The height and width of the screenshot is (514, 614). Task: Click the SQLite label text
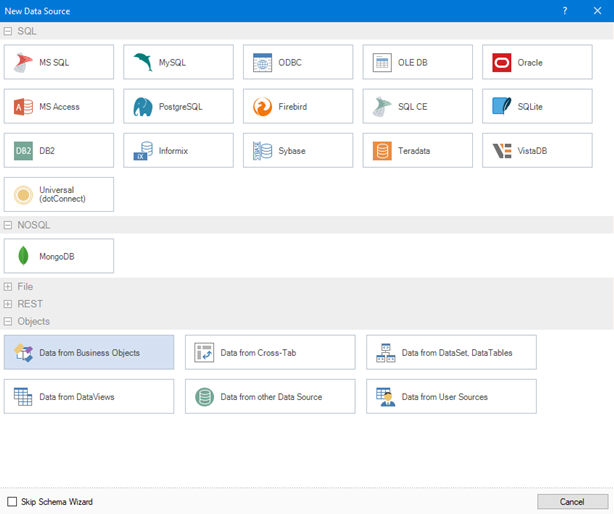point(530,106)
